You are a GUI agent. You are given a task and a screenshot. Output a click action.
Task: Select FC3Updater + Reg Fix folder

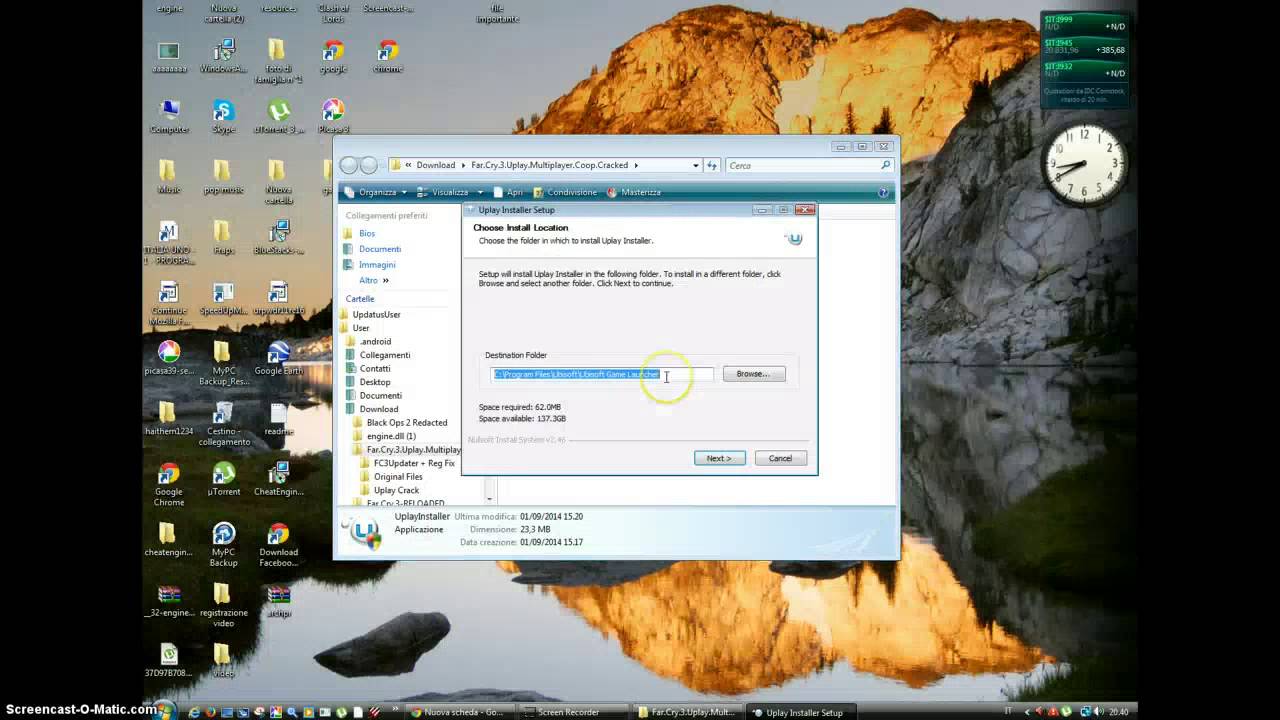413,463
